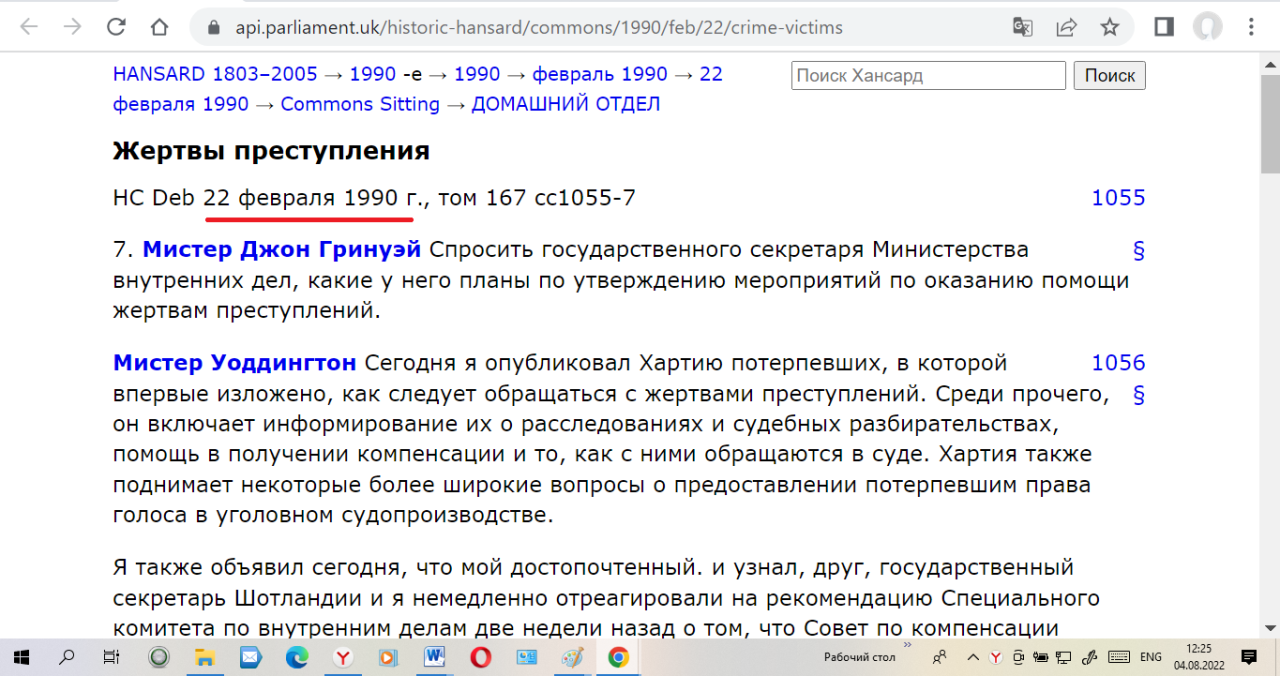The width and height of the screenshot is (1280, 676).
Task: Open the first 1990 breadcrumb link
Action: (x=372, y=74)
